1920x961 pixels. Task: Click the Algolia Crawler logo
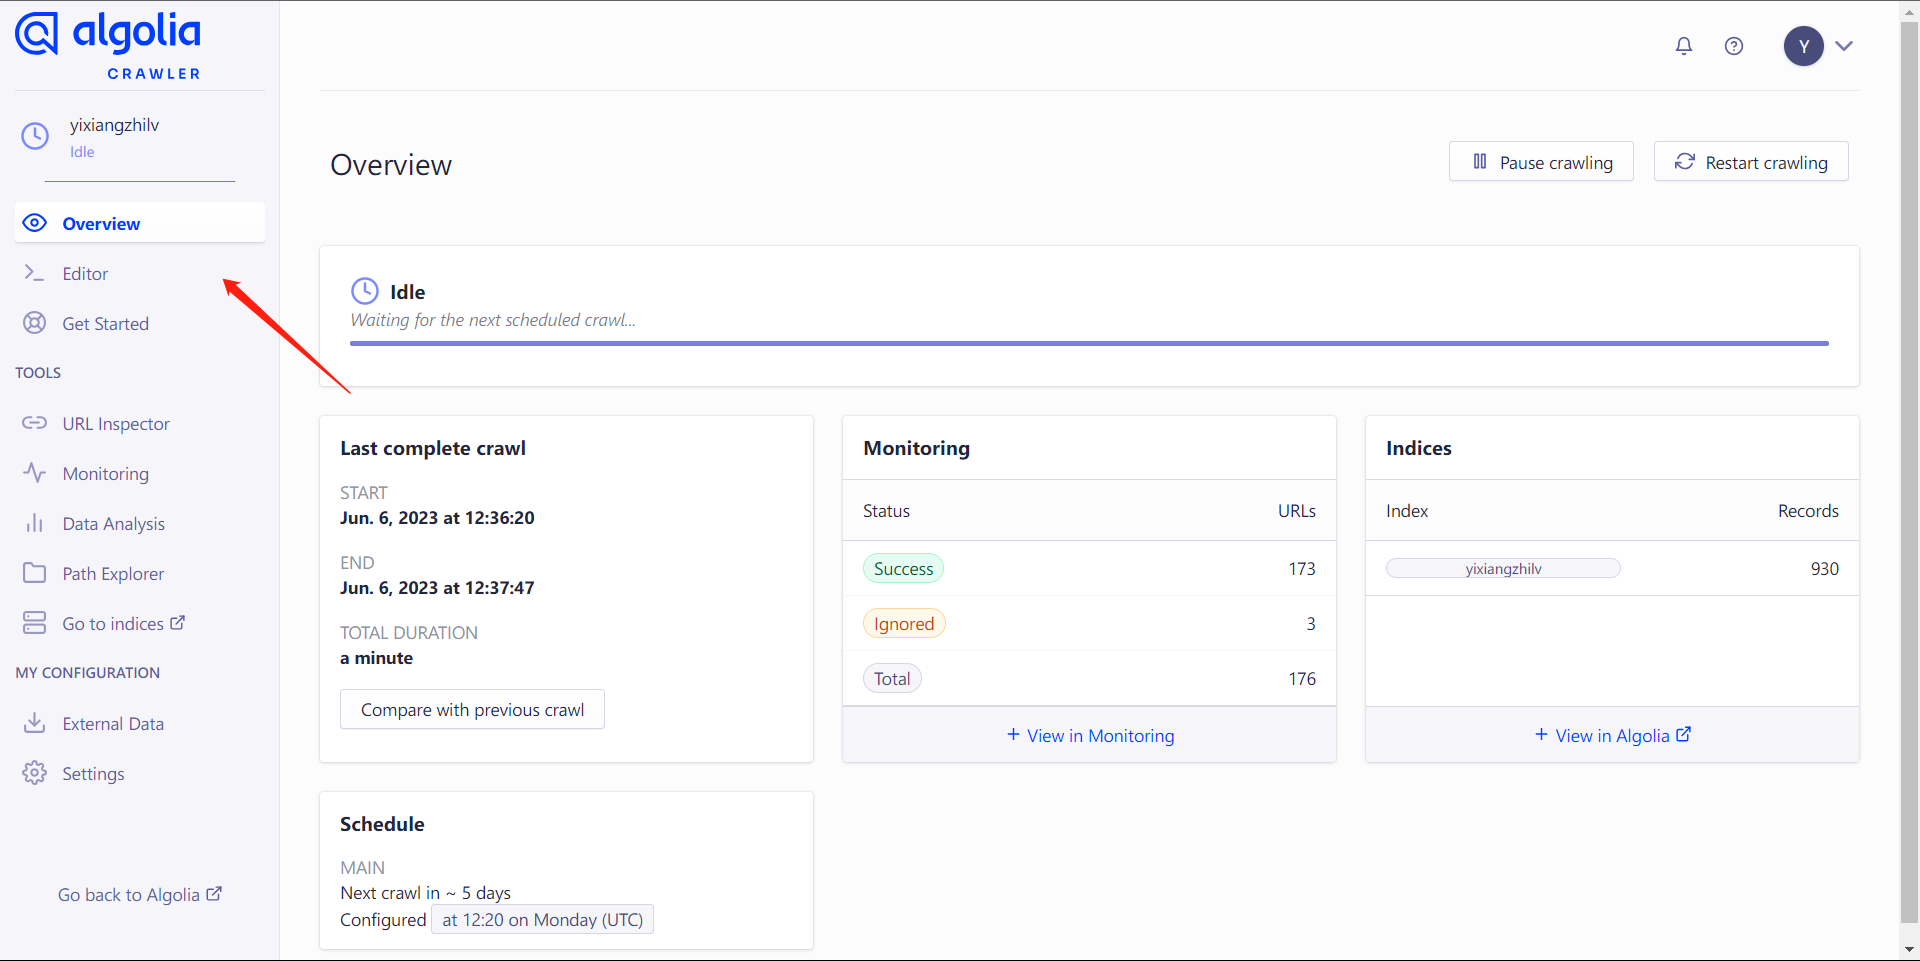point(108,46)
